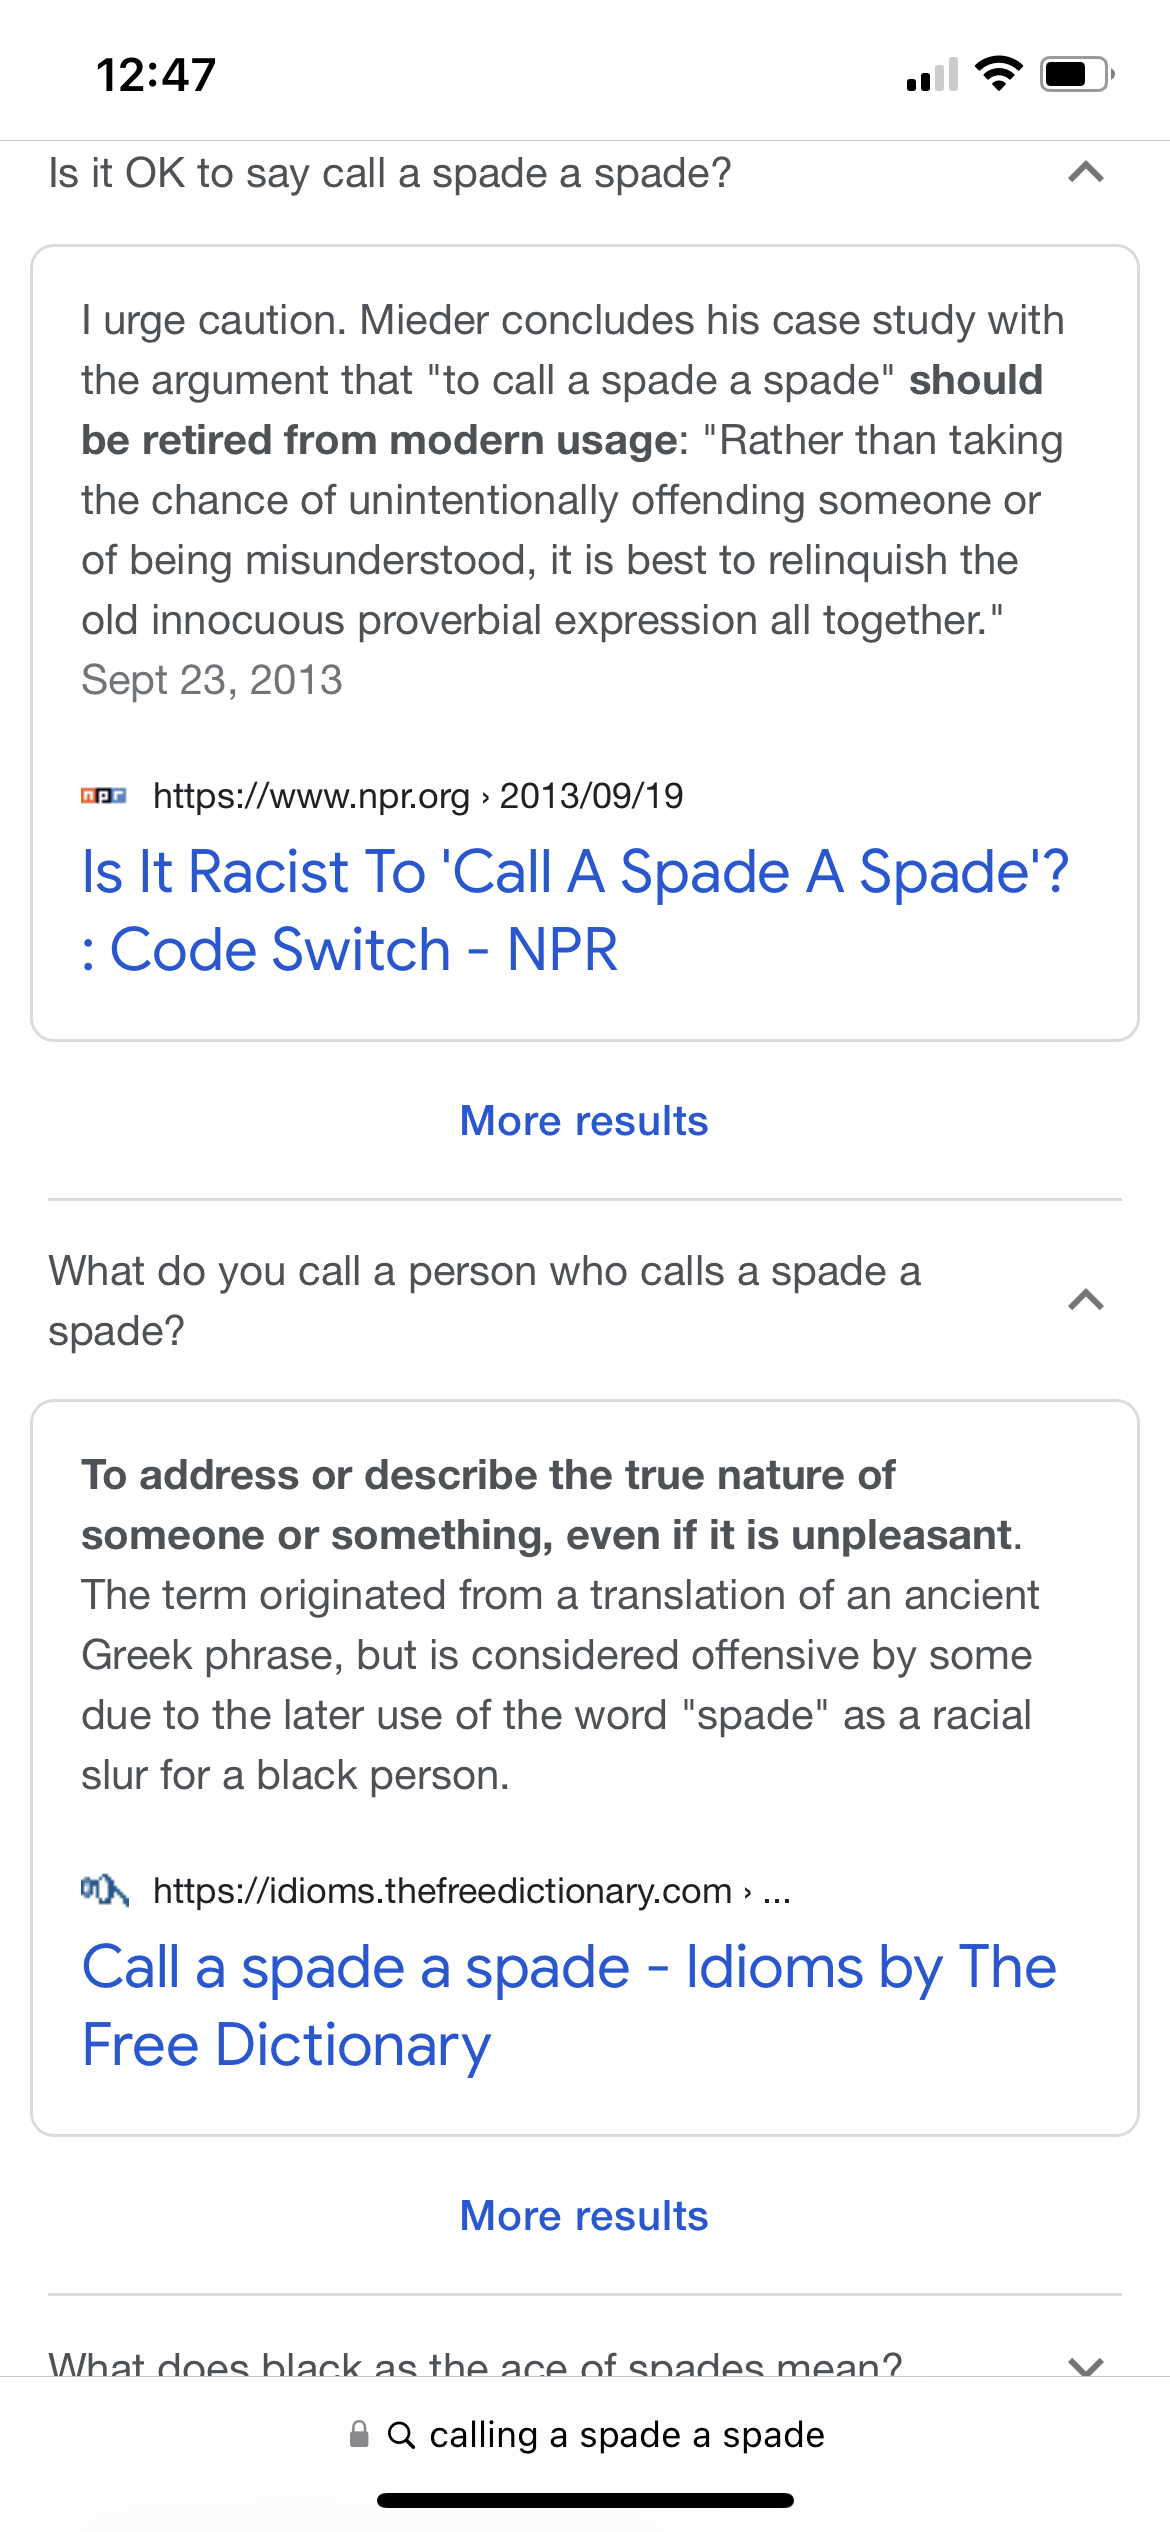Tap the address bar showing "calling a spade a spade"
This screenshot has height=2532, width=1170.
(x=585, y=2435)
